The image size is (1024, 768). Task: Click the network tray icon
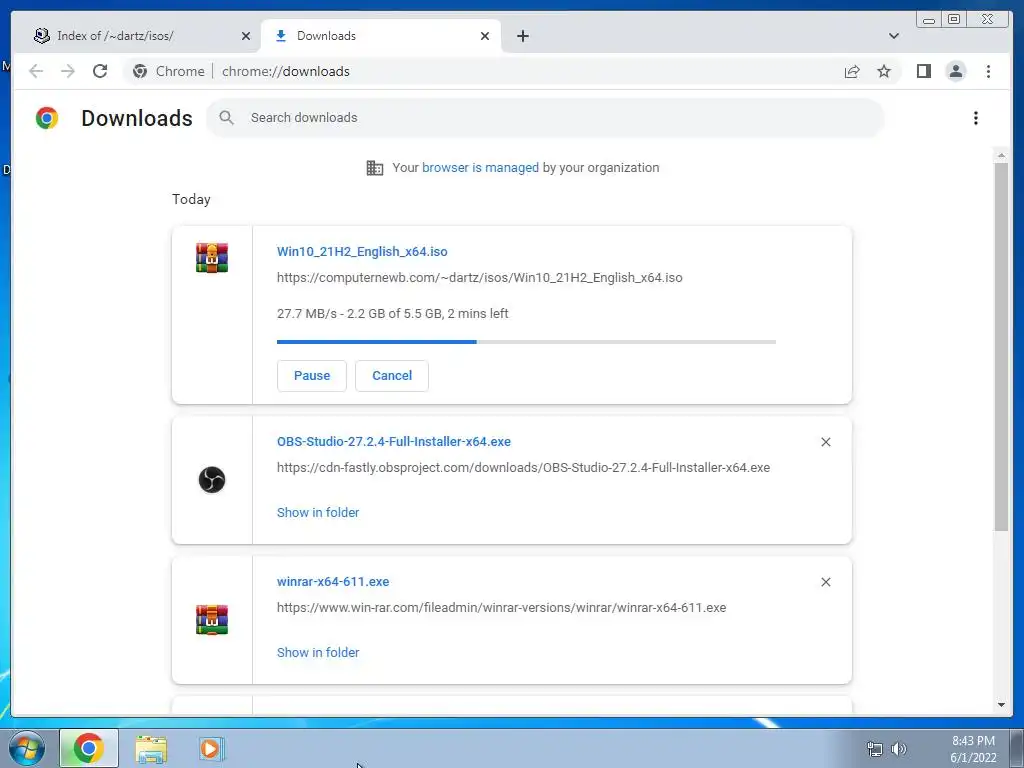874,749
